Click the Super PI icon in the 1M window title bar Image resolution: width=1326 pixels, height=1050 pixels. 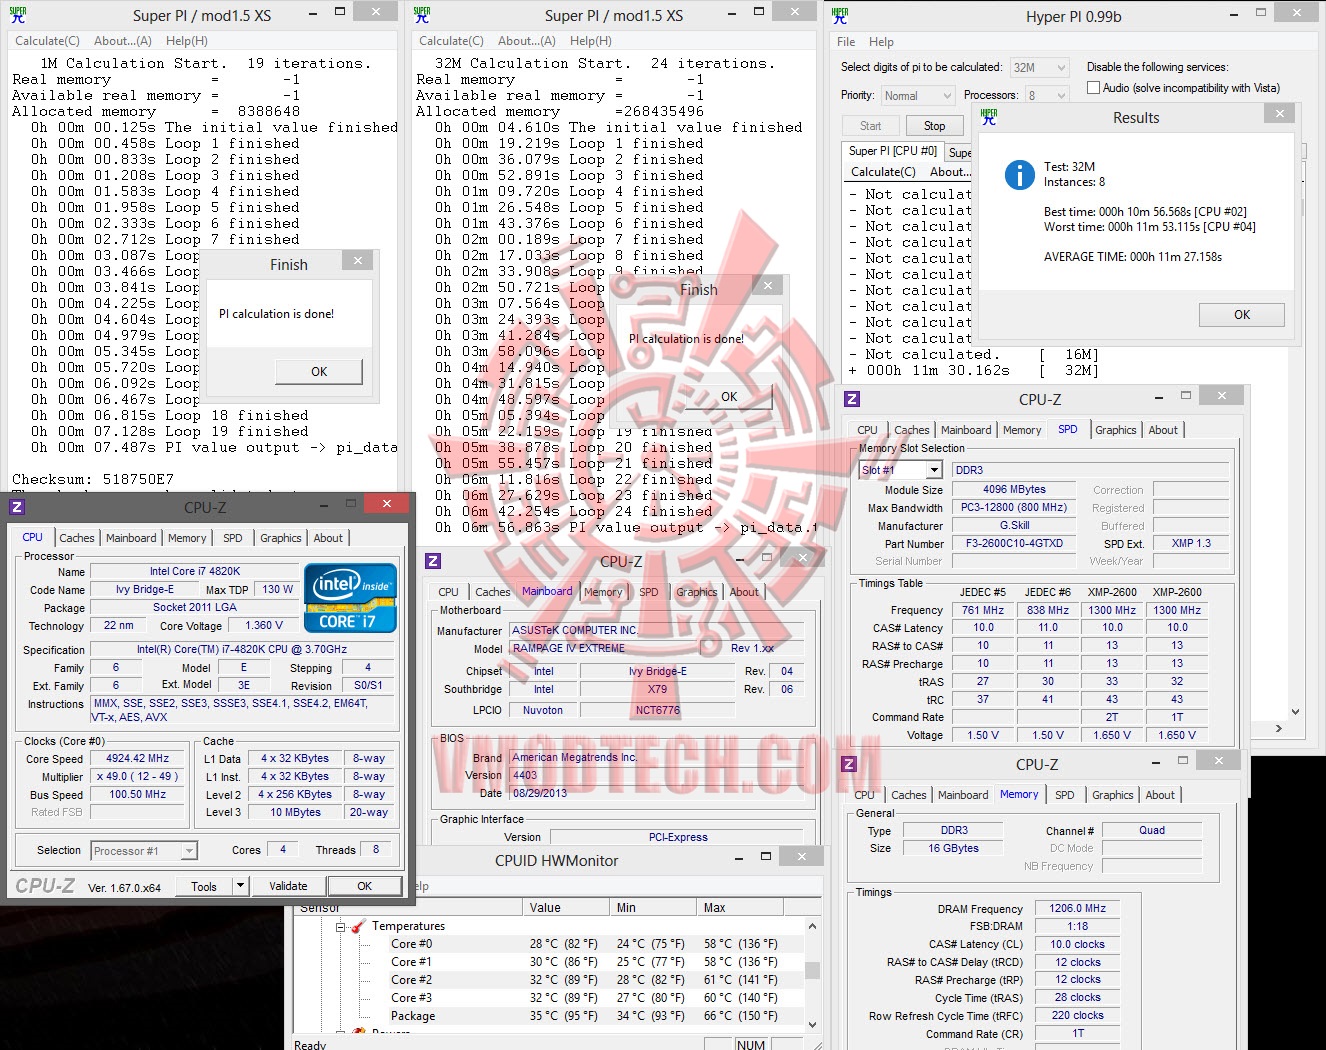click(x=17, y=15)
